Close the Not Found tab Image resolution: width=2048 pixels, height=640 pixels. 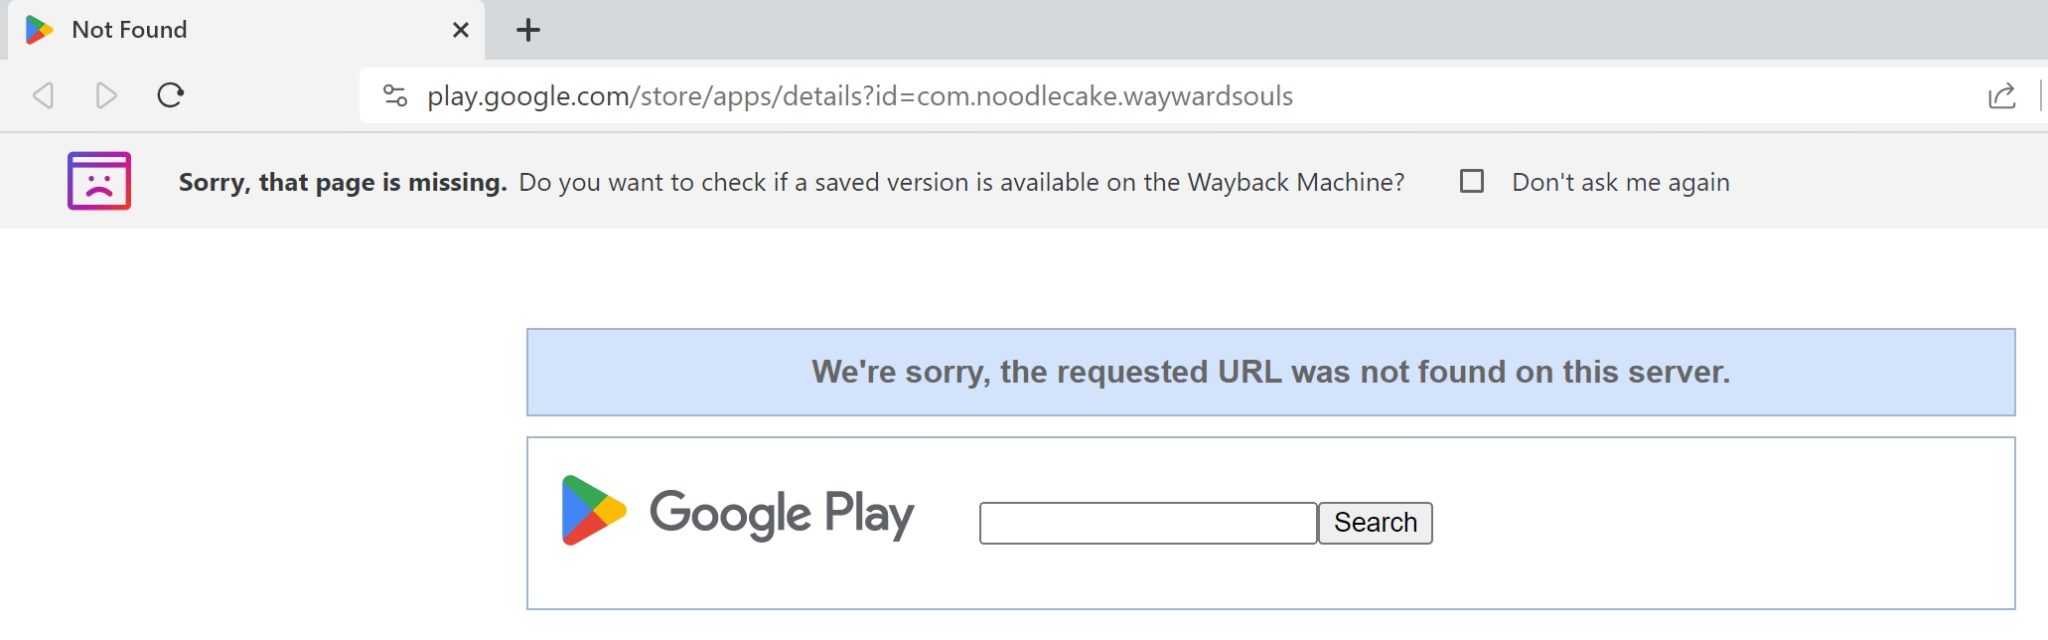[x=460, y=30]
